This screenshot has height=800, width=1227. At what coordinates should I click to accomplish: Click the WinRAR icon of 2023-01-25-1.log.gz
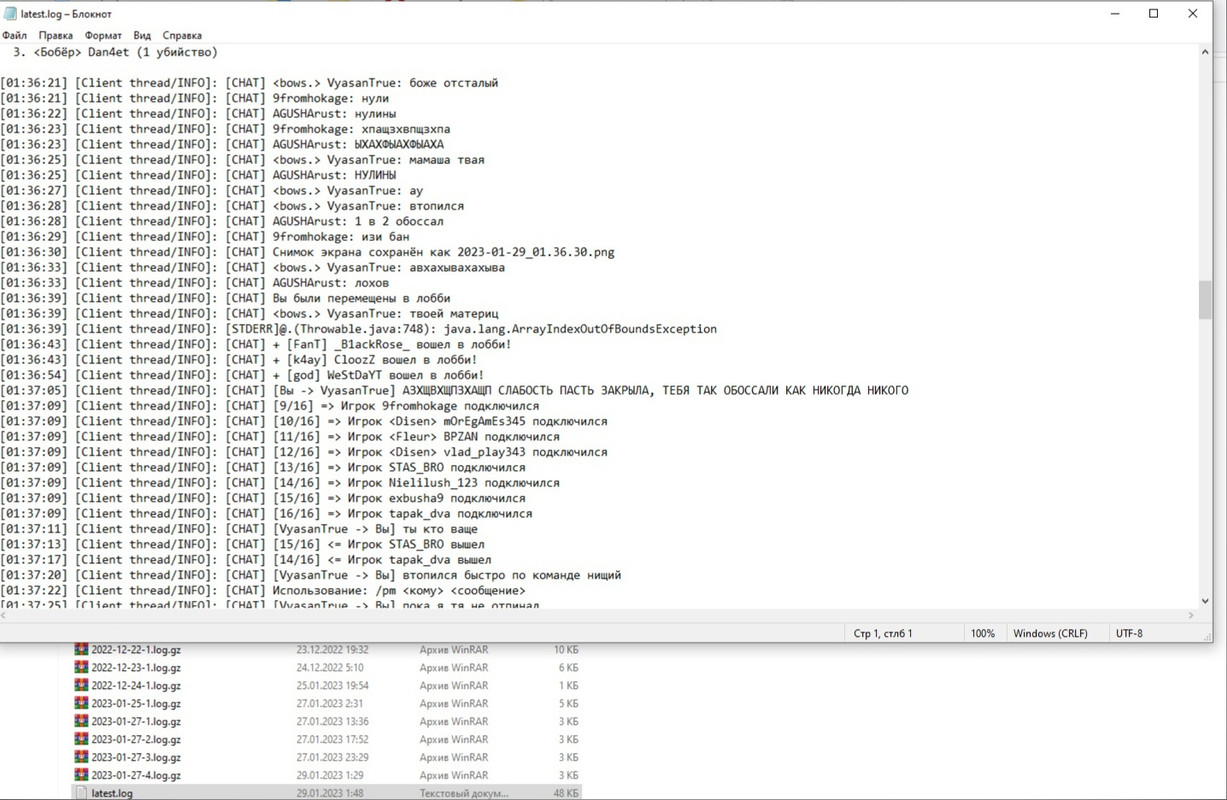[81, 704]
